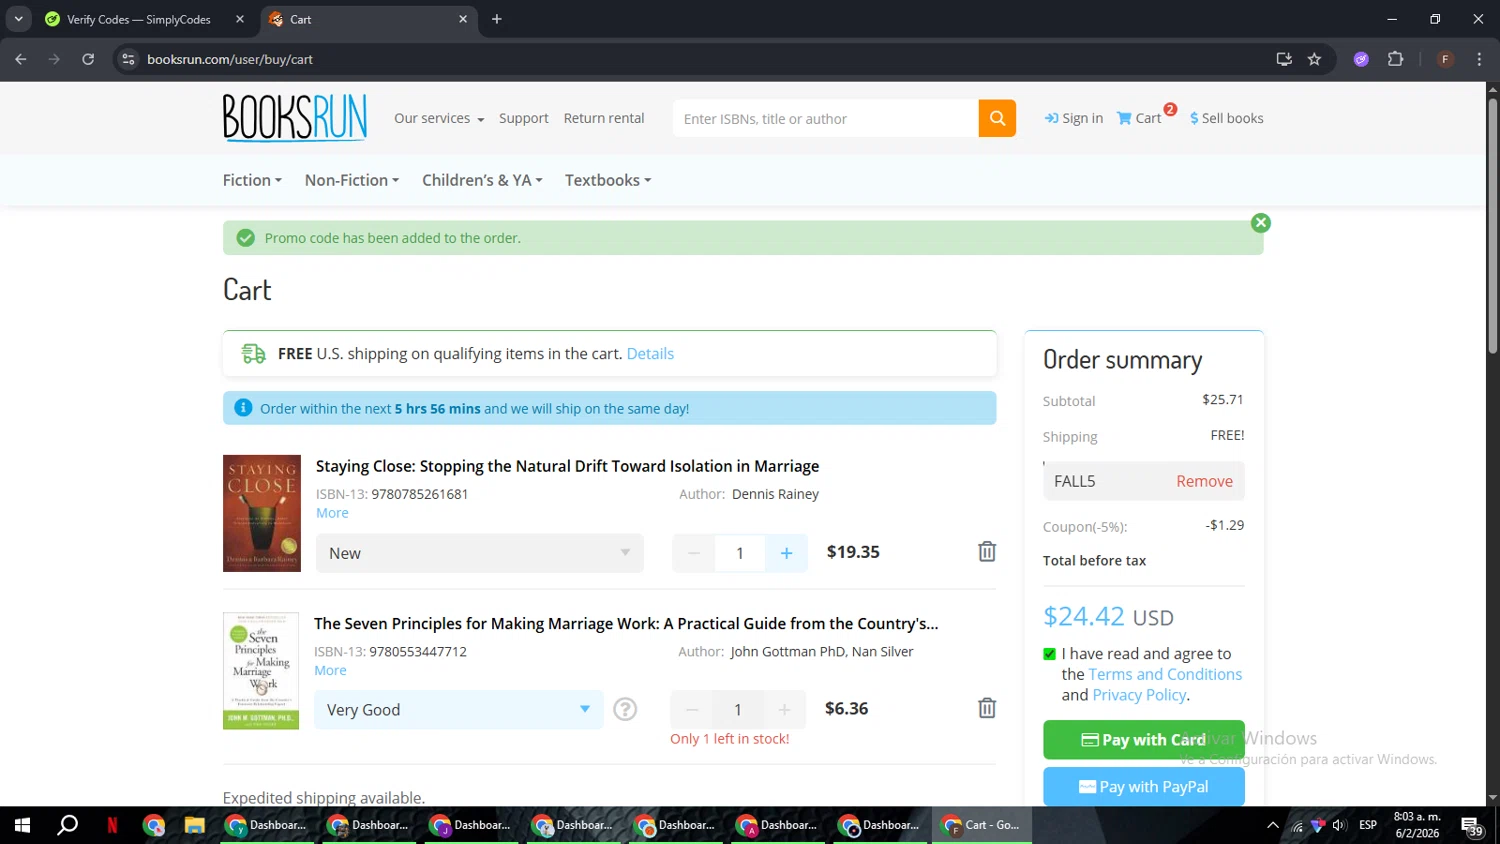The image size is (1500, 844).
Task: Open the Sell books link
Action: (1227, 118)
